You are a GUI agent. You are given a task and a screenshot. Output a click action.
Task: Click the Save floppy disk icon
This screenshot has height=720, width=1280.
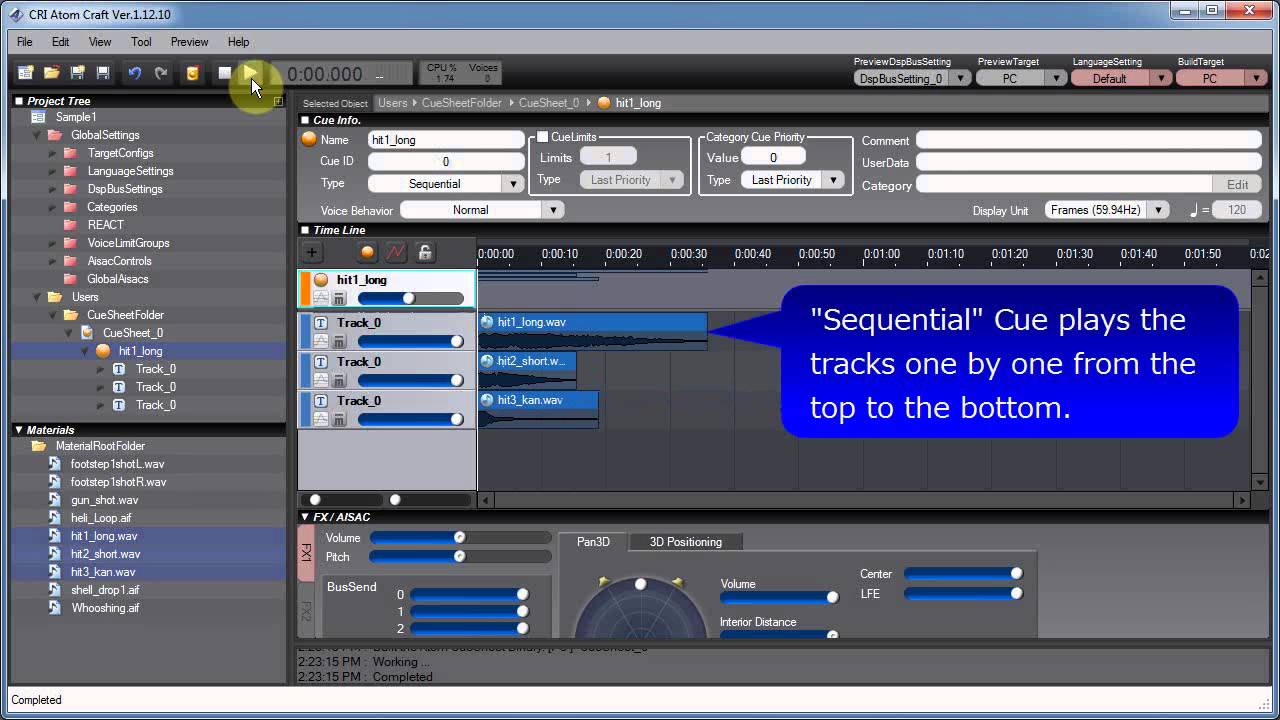(x=103, y=73)
